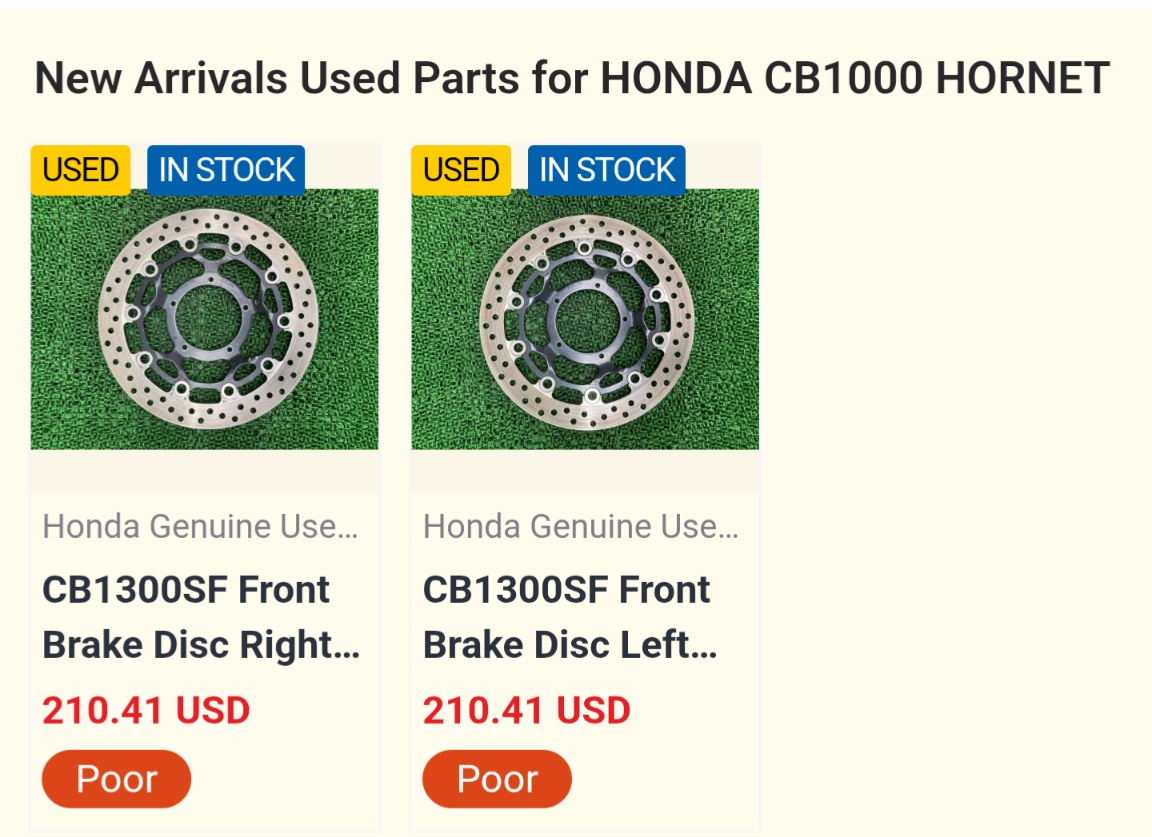Screen dimensions: 1152x837
Task: Click the Right disc center hub in photo
Action: (208, 317)
